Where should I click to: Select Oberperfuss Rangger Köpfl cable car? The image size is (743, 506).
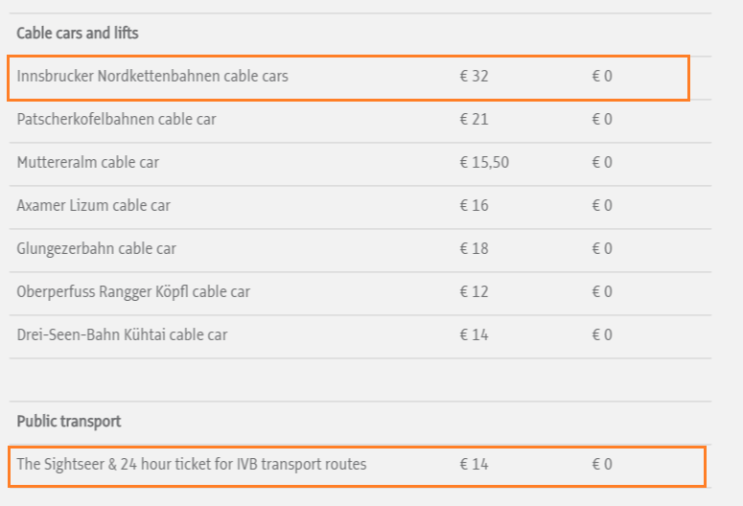(x=133, y=291)
